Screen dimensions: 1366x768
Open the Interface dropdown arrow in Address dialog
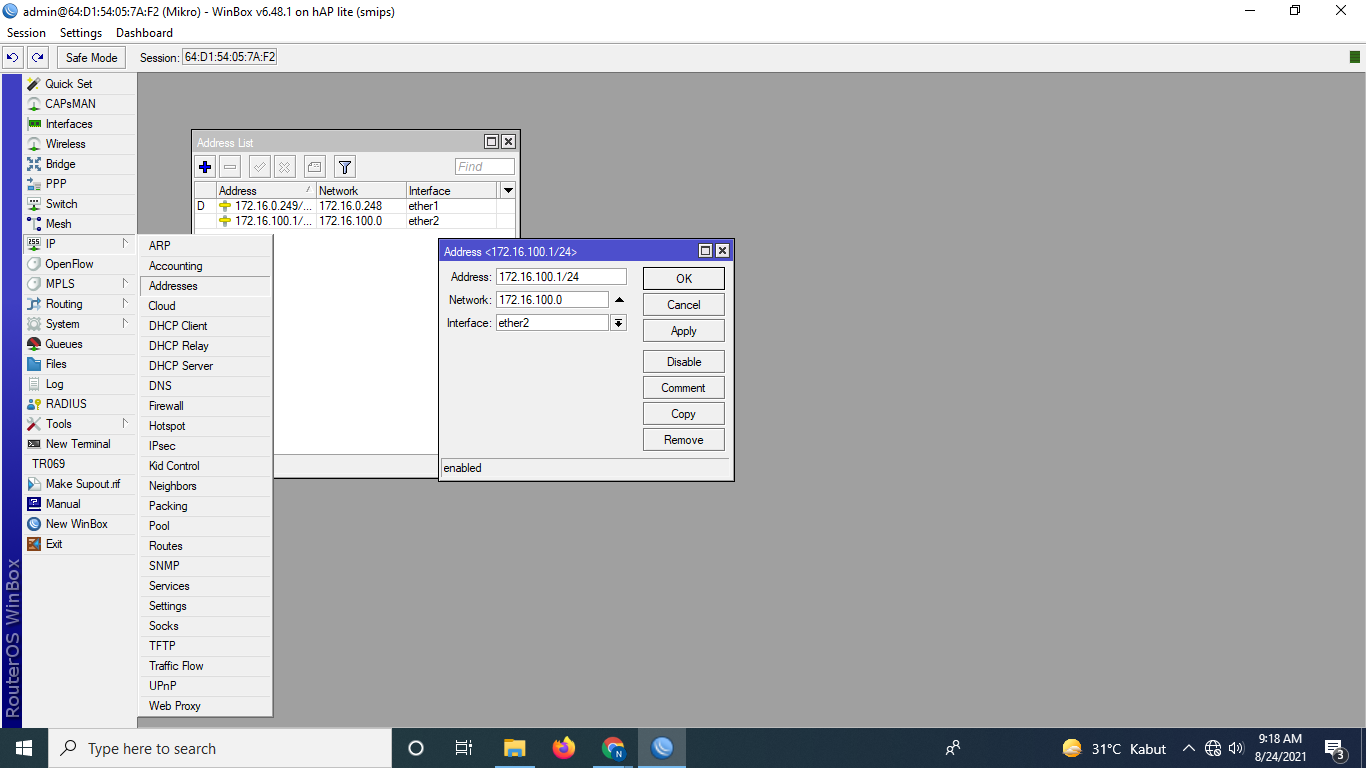tap(618, 323)
